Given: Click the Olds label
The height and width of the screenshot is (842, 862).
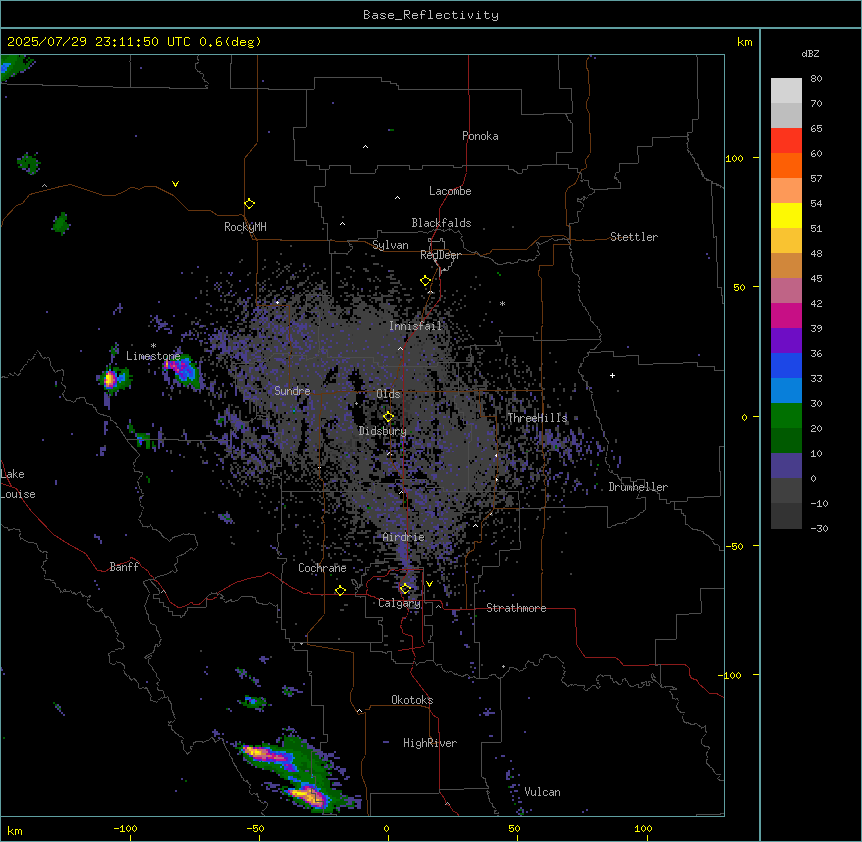Looking at the screenshot, I should pyautogui.click(x=388, y=394).
